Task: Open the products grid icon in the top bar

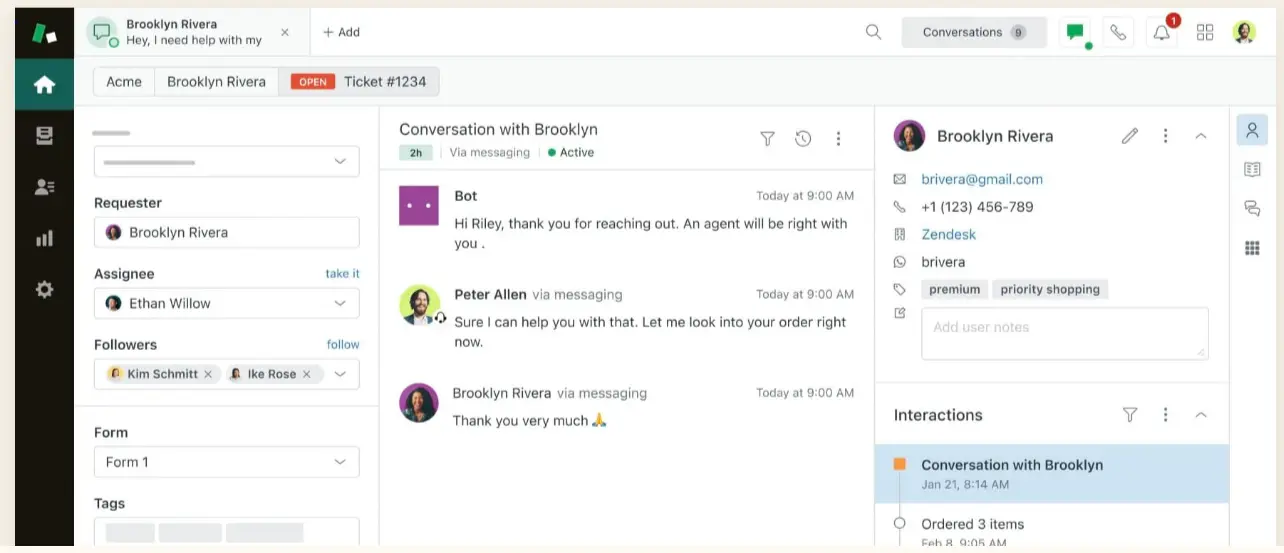Action: coord(1204,33)
